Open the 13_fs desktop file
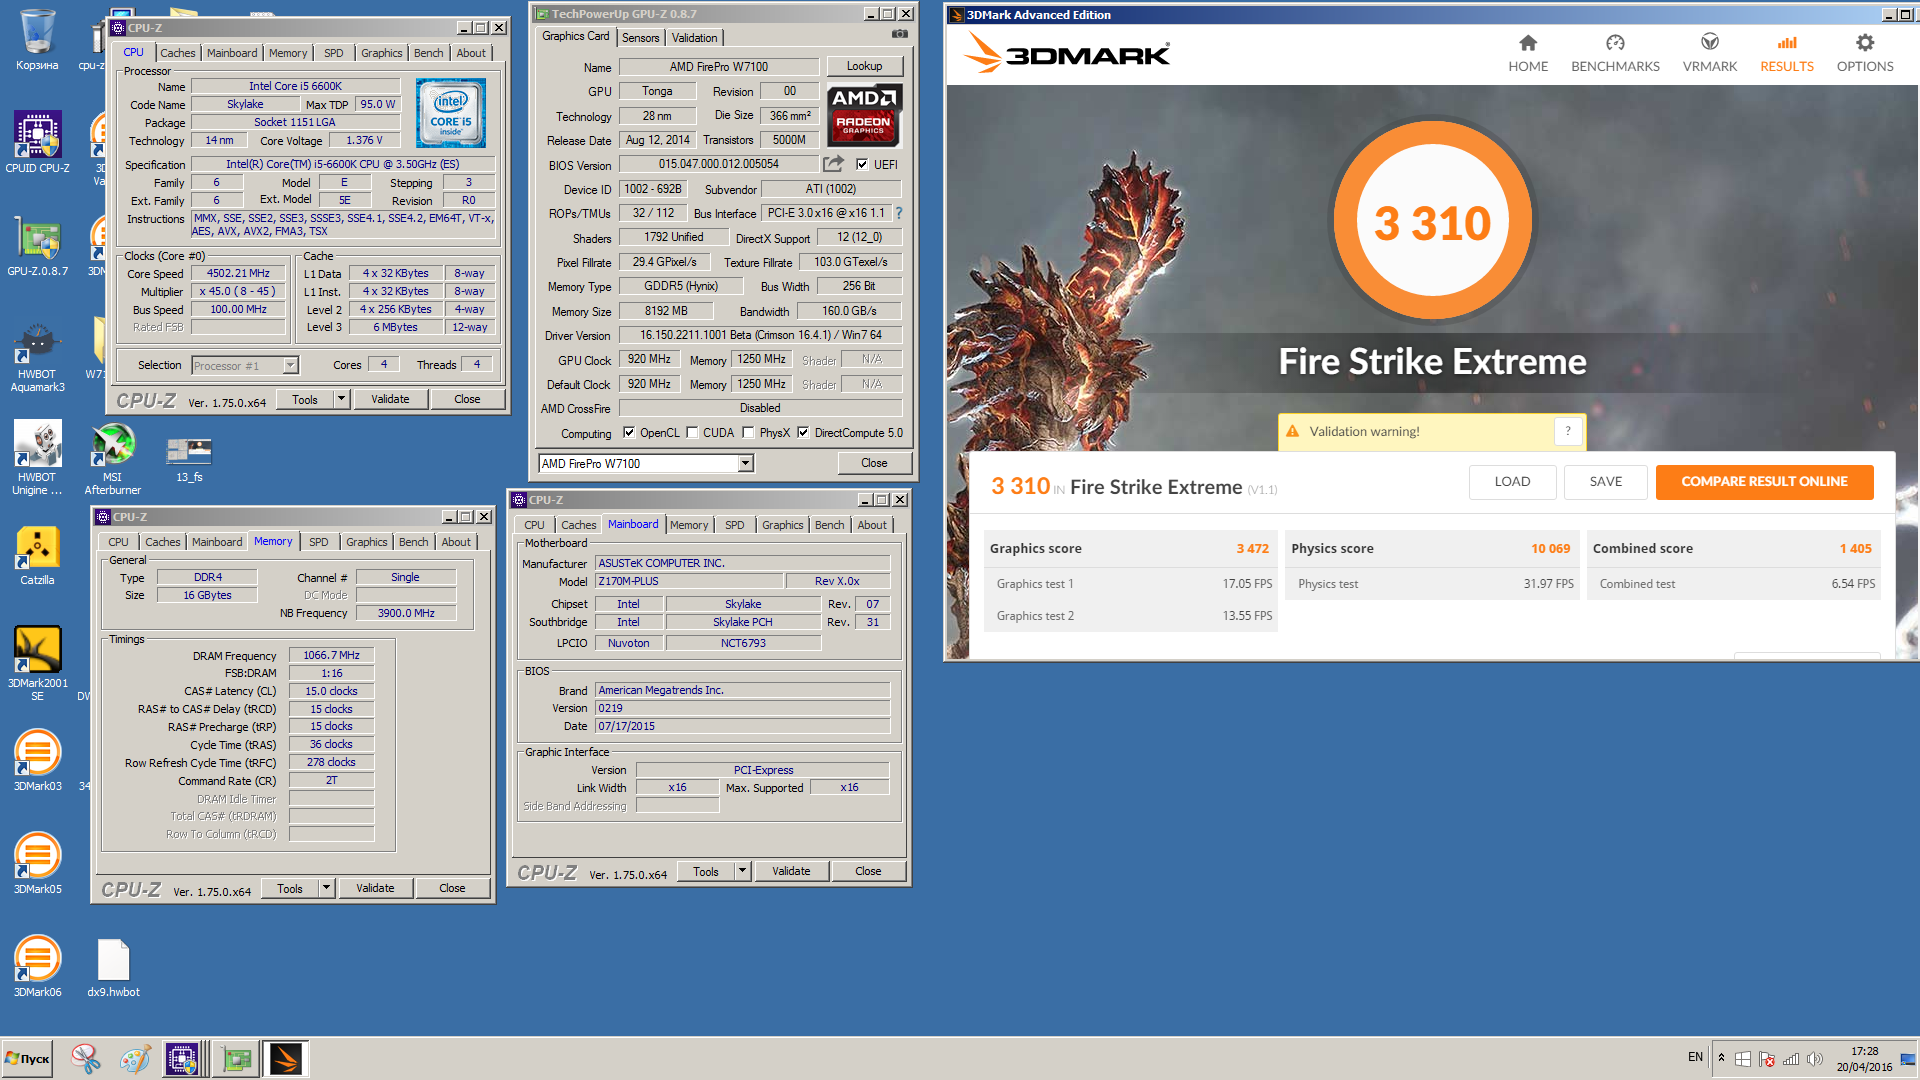 pos(189,460)
